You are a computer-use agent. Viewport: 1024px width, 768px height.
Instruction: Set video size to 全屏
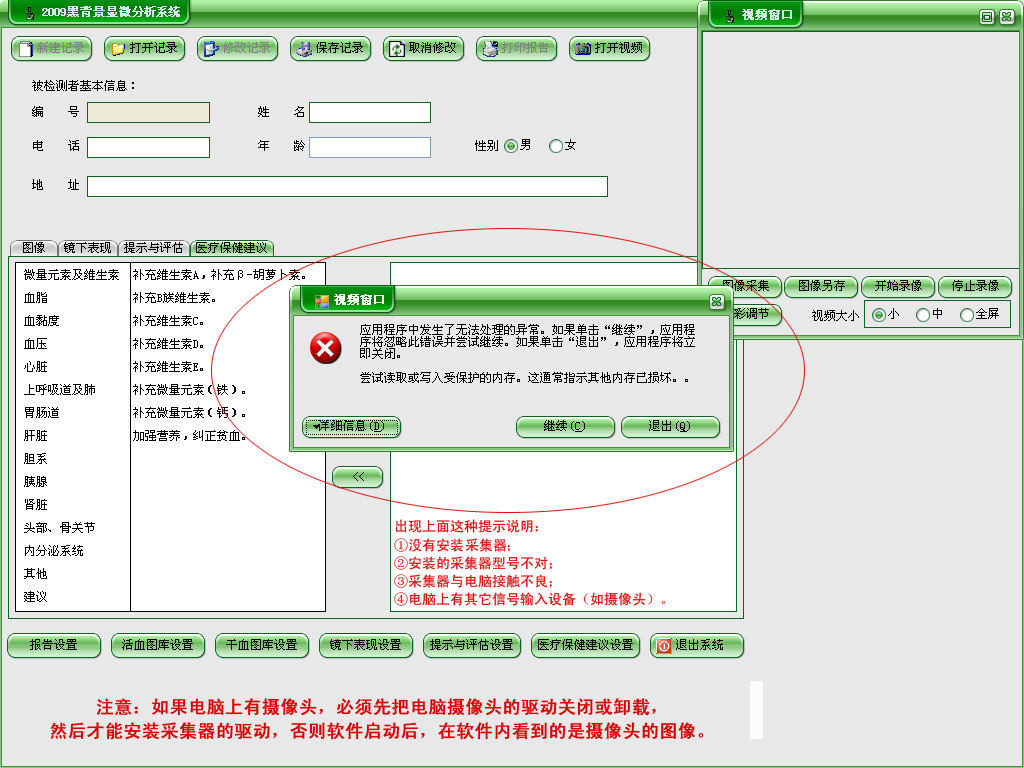(967, 315)
